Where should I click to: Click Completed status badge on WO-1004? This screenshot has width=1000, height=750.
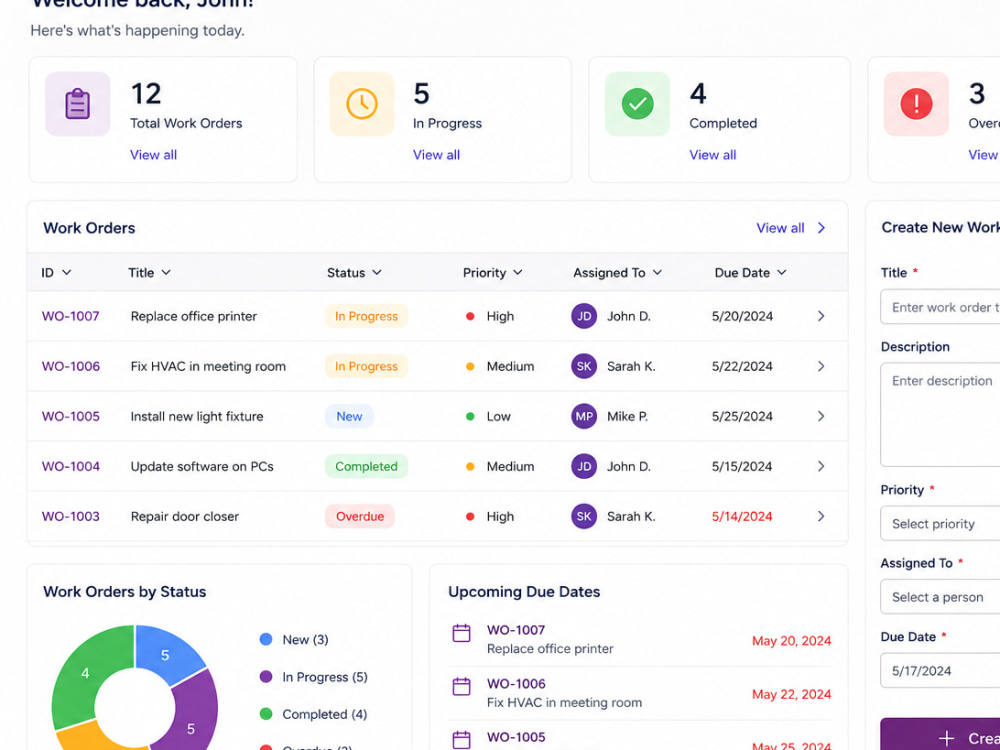pos(366,466)
